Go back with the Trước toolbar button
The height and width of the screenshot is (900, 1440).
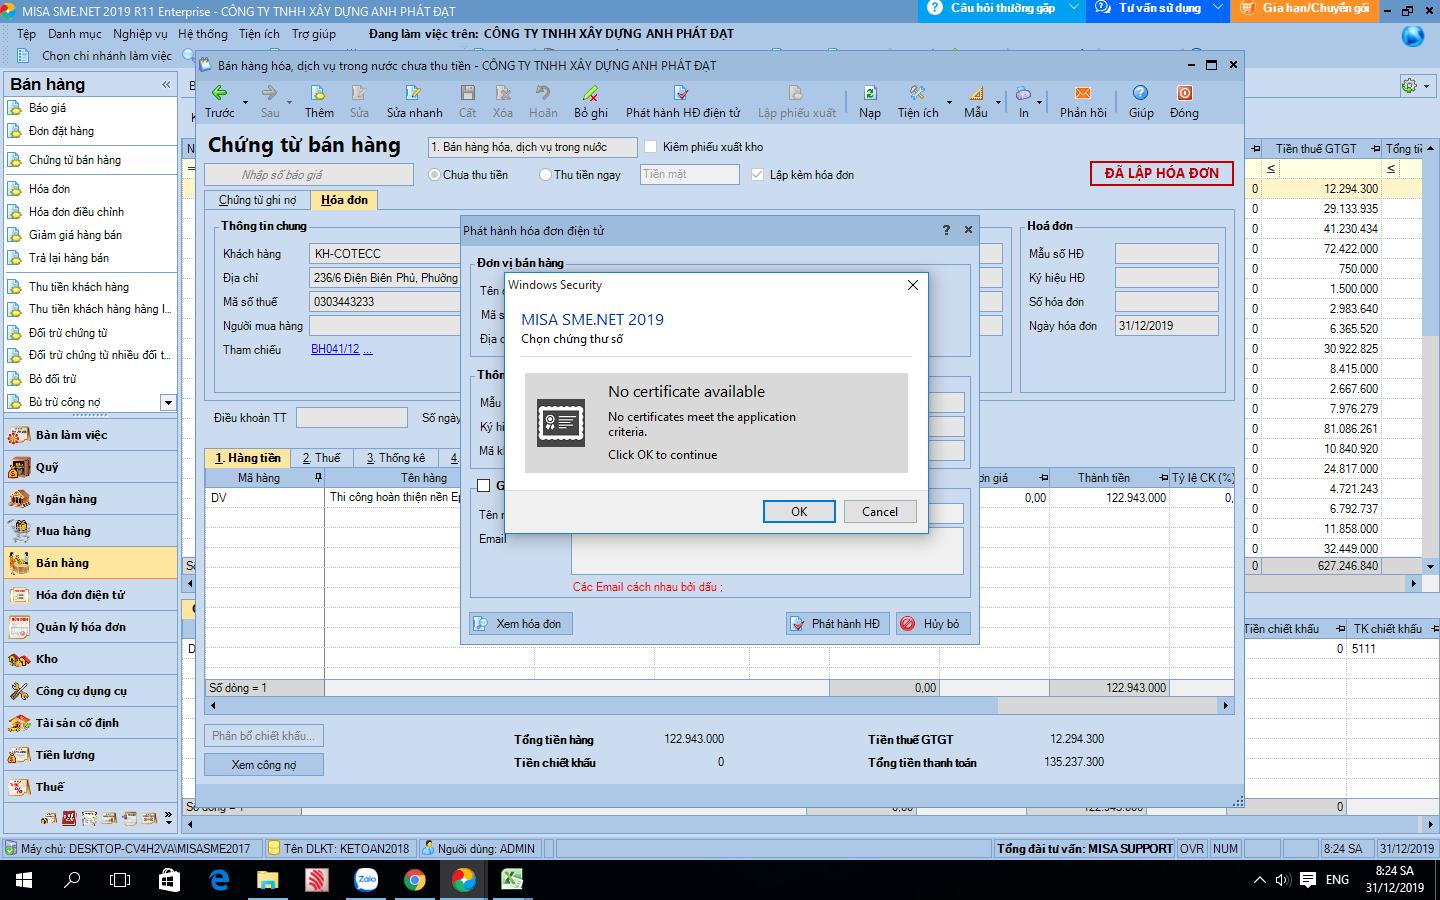(219, 101)
